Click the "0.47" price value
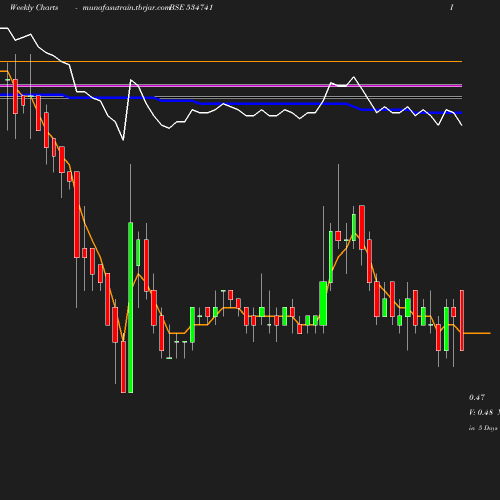This screenshot has height=500, width=500. 477,397
